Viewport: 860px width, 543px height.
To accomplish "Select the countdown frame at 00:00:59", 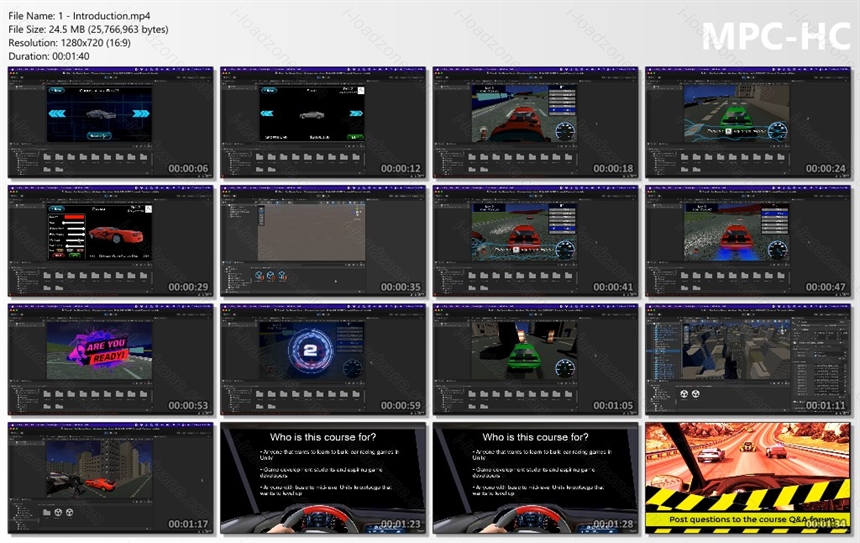I will [x=323, y=359].
